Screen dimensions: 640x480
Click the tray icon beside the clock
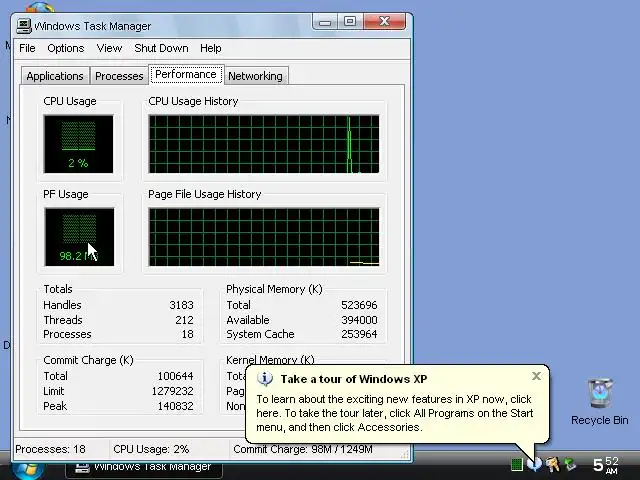tap(570, 464)
